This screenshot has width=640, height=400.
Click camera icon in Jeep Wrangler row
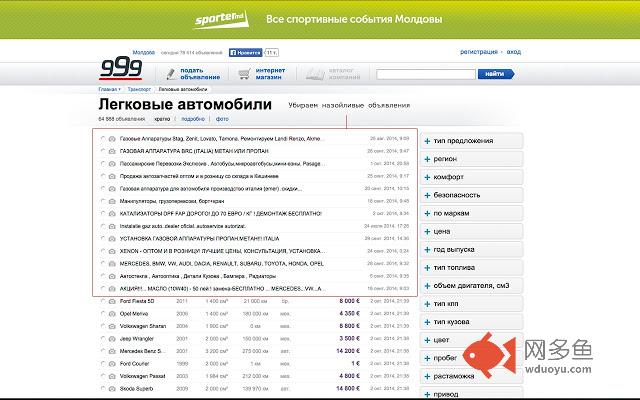[112, 339]
